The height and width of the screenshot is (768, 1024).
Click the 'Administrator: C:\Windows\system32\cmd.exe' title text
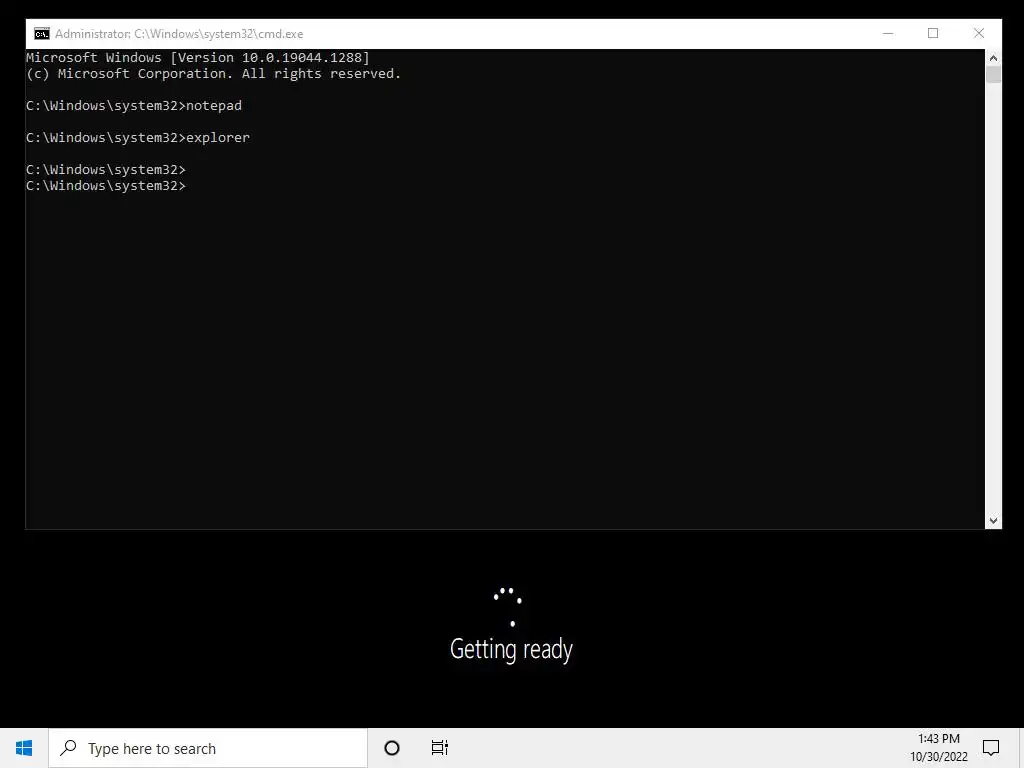pyautogui.click(x=179, y=34)
